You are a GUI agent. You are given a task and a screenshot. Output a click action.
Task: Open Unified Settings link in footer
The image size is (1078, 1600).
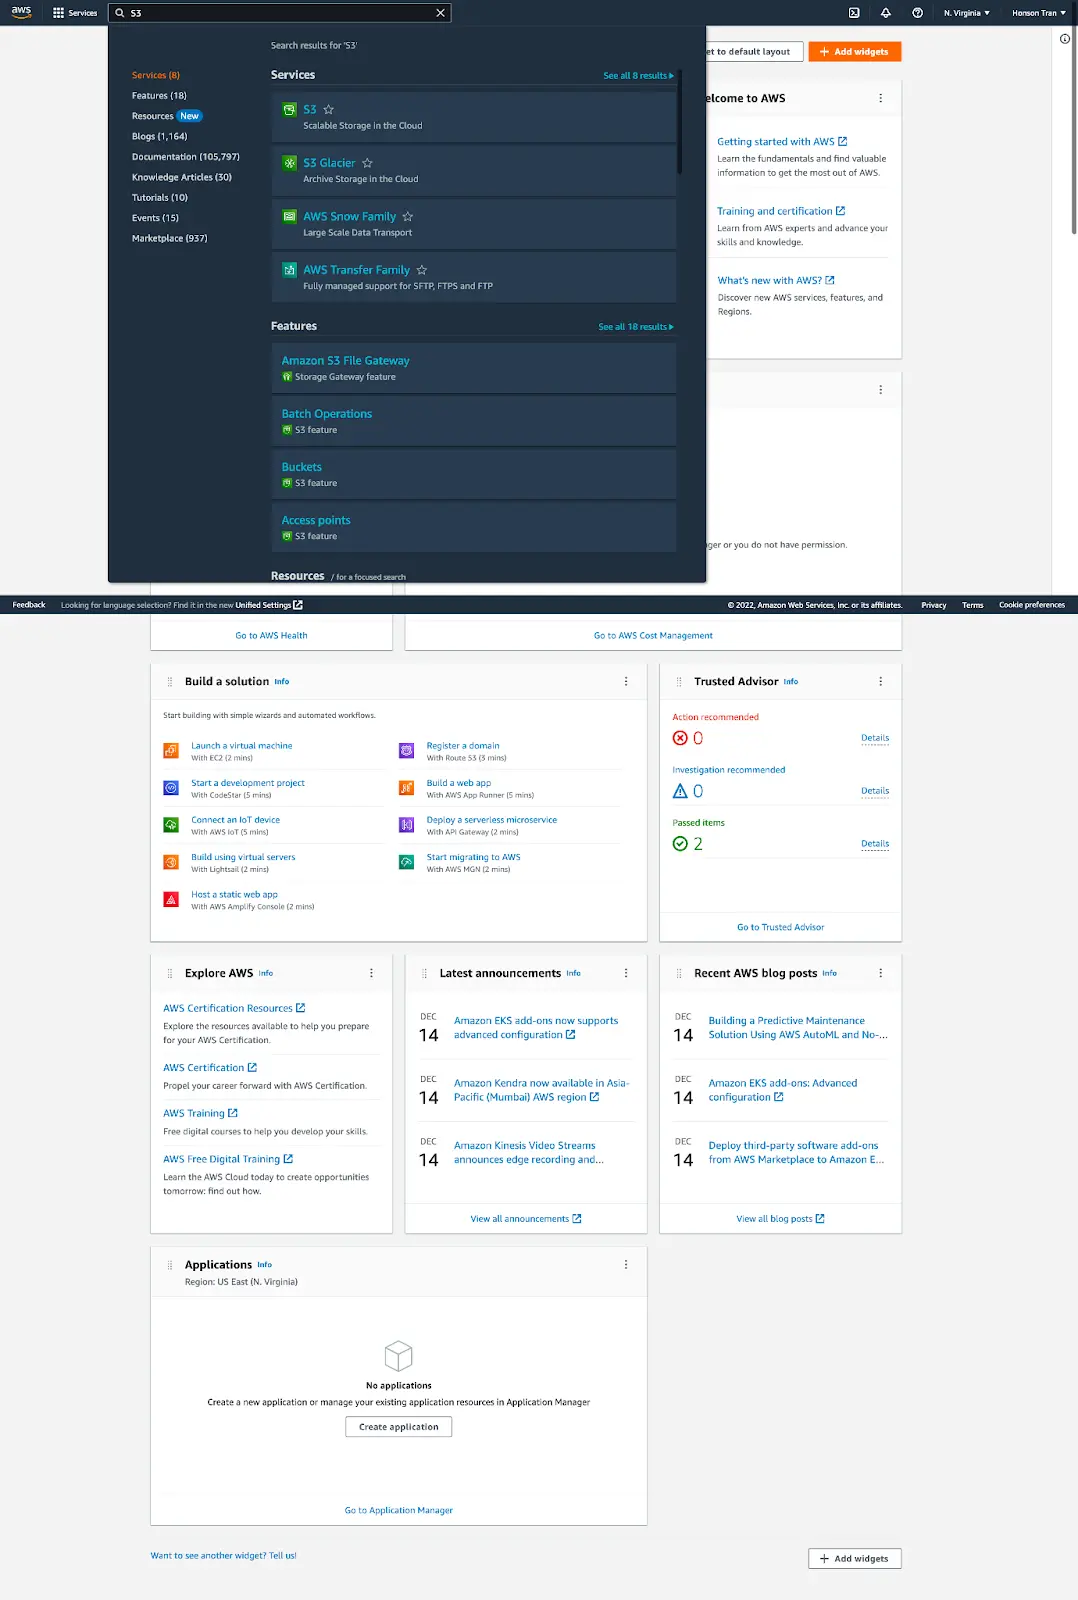click(x=269, y=605)
